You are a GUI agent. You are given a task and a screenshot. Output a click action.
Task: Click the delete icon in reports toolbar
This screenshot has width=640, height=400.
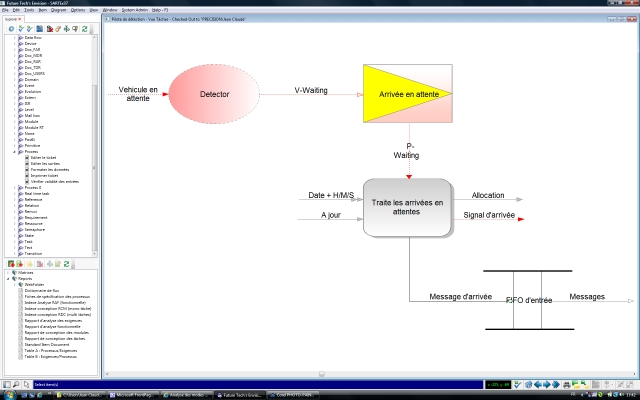[40, 264]
